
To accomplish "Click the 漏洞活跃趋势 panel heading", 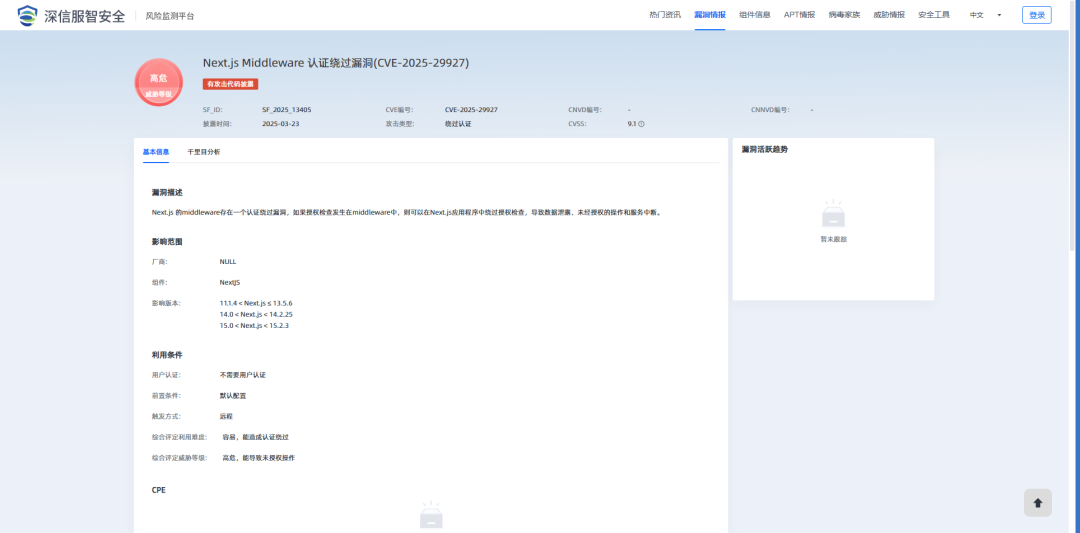I will [x=765, y=149].
